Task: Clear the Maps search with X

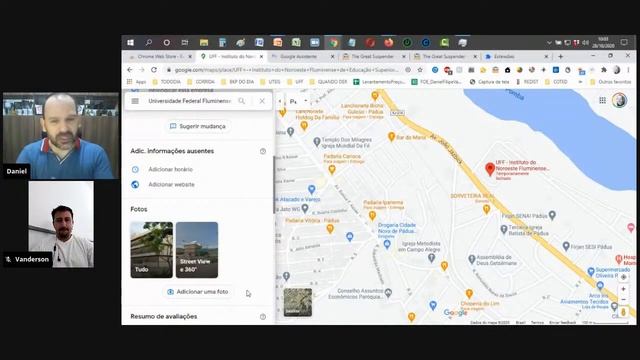Action: click(262, 101)
